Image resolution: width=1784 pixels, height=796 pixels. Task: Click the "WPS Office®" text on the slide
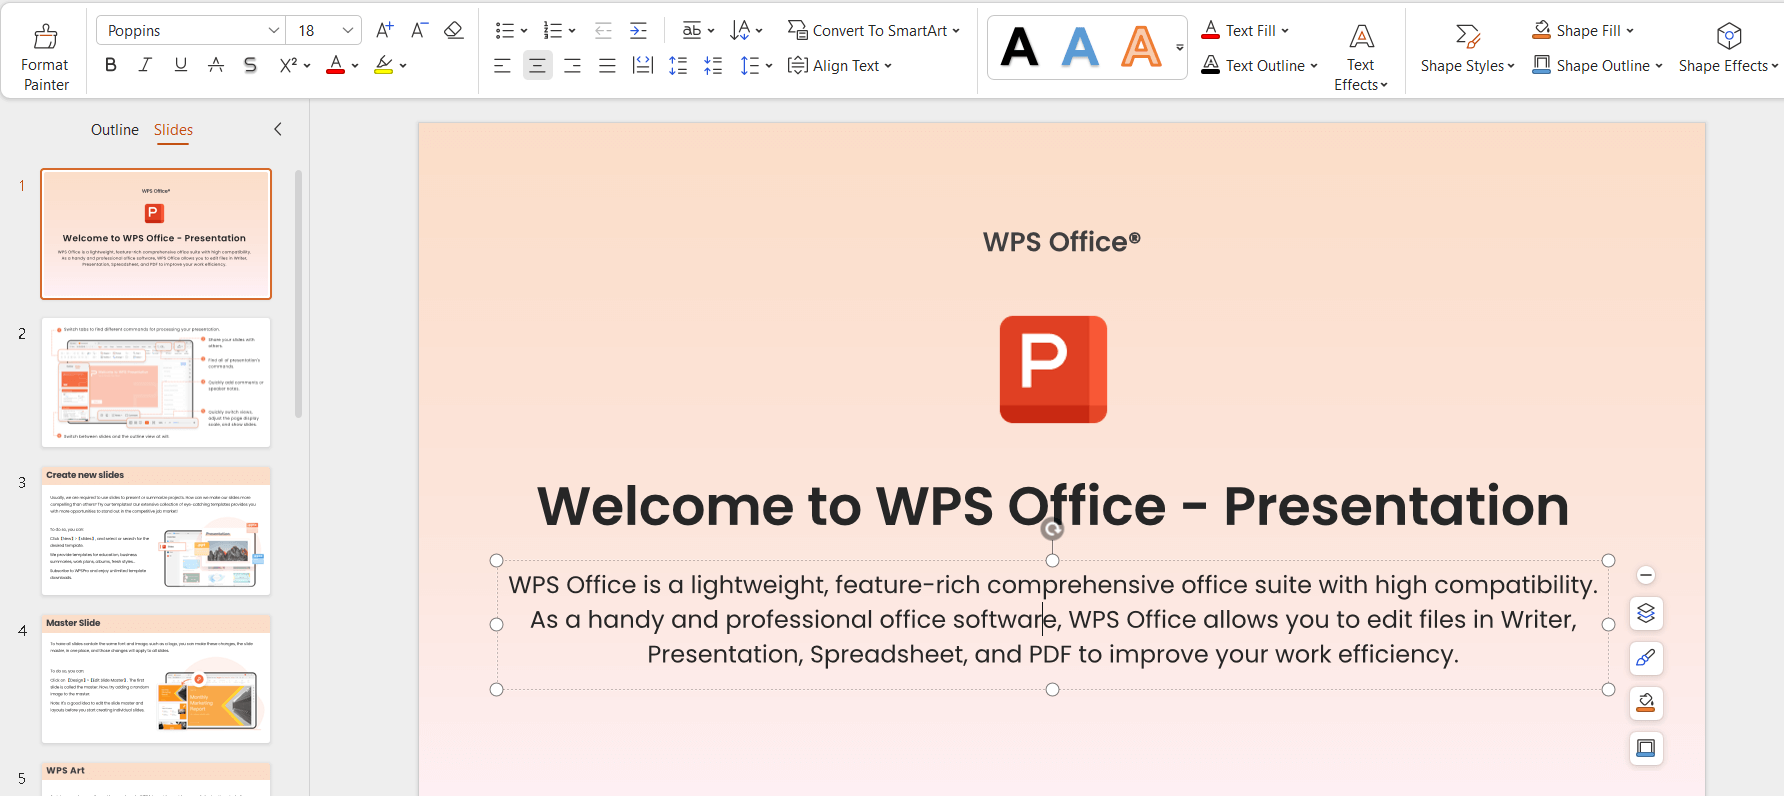coord(1062,242)
